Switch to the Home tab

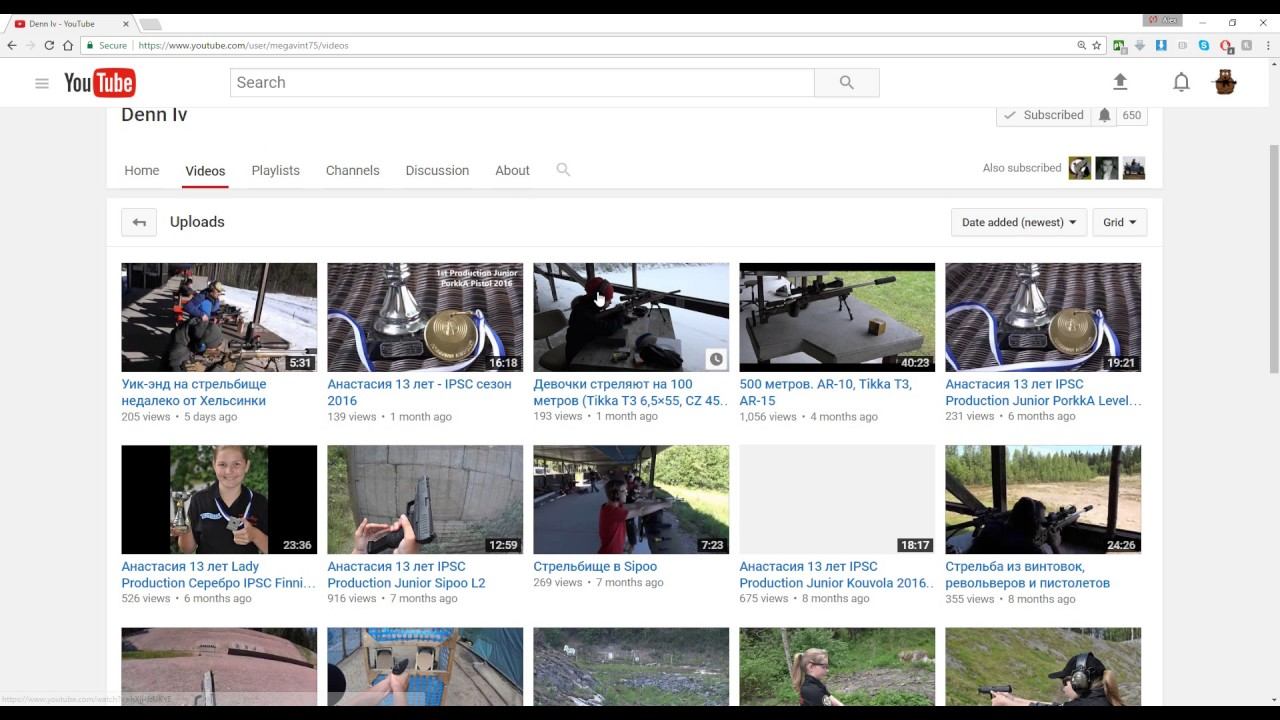(142, 170)
